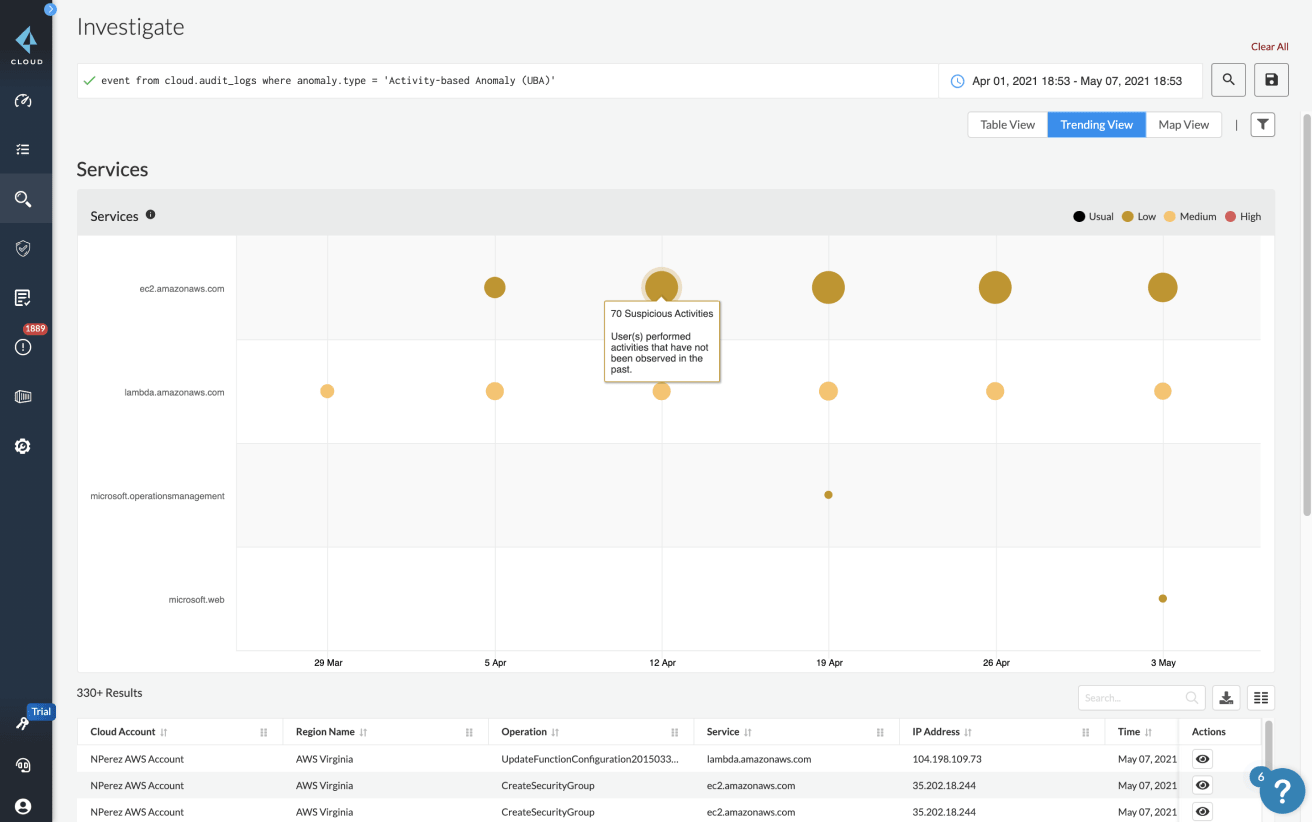The width and height of the screenshot is (1312, 822).
Task: Open the Alerts icon with the 1889 badge
Action: coord(23,346)
